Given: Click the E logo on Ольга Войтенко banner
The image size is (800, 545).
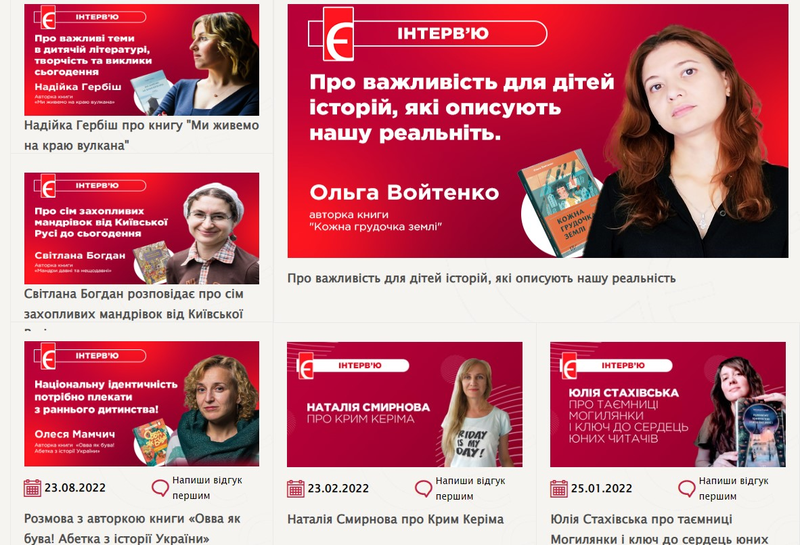Looking at the screenshot, I should click(338, 34).
